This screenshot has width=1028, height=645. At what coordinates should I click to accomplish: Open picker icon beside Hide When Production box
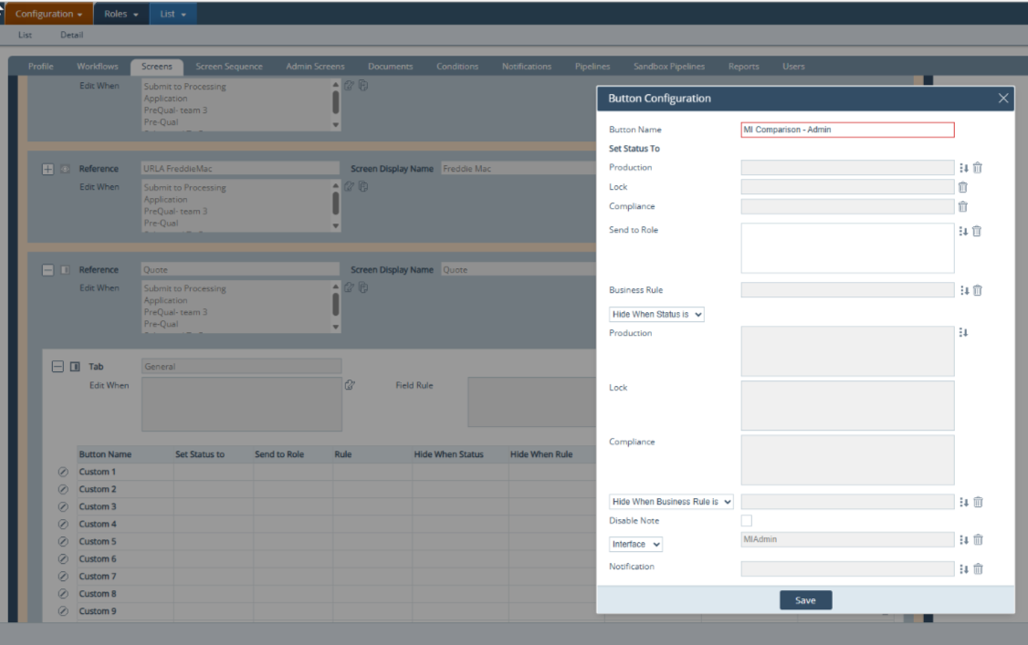963,333
